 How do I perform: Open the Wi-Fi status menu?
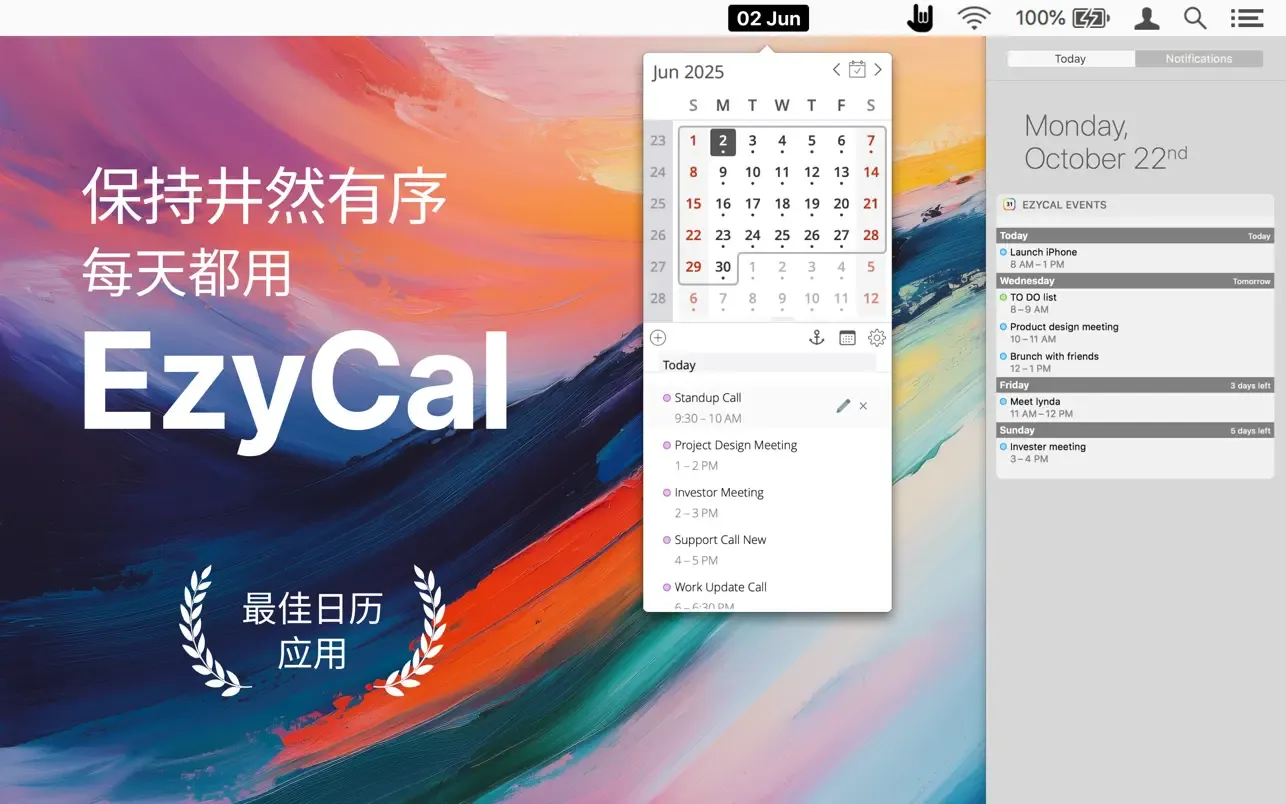(973, 18)
